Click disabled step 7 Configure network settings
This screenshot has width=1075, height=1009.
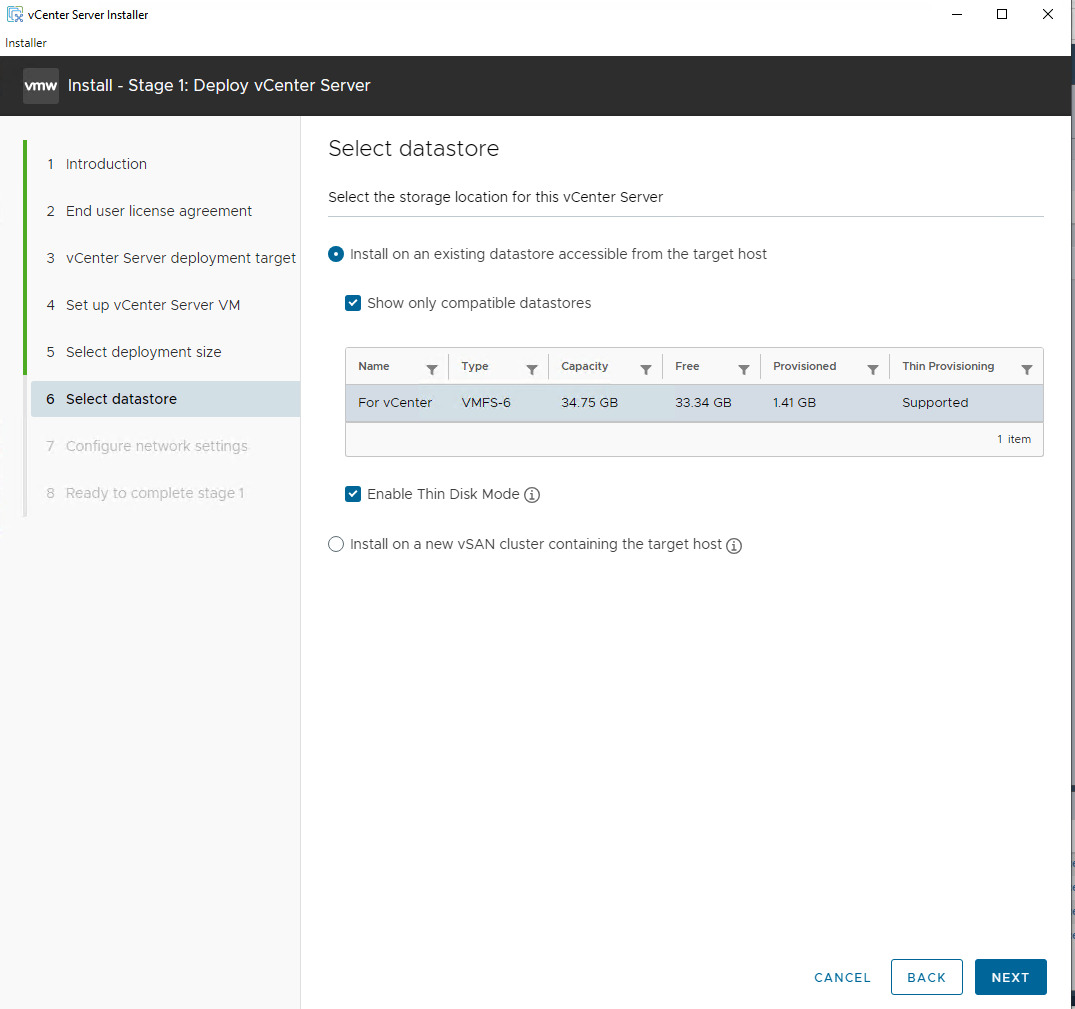click(x=147, y=446)
